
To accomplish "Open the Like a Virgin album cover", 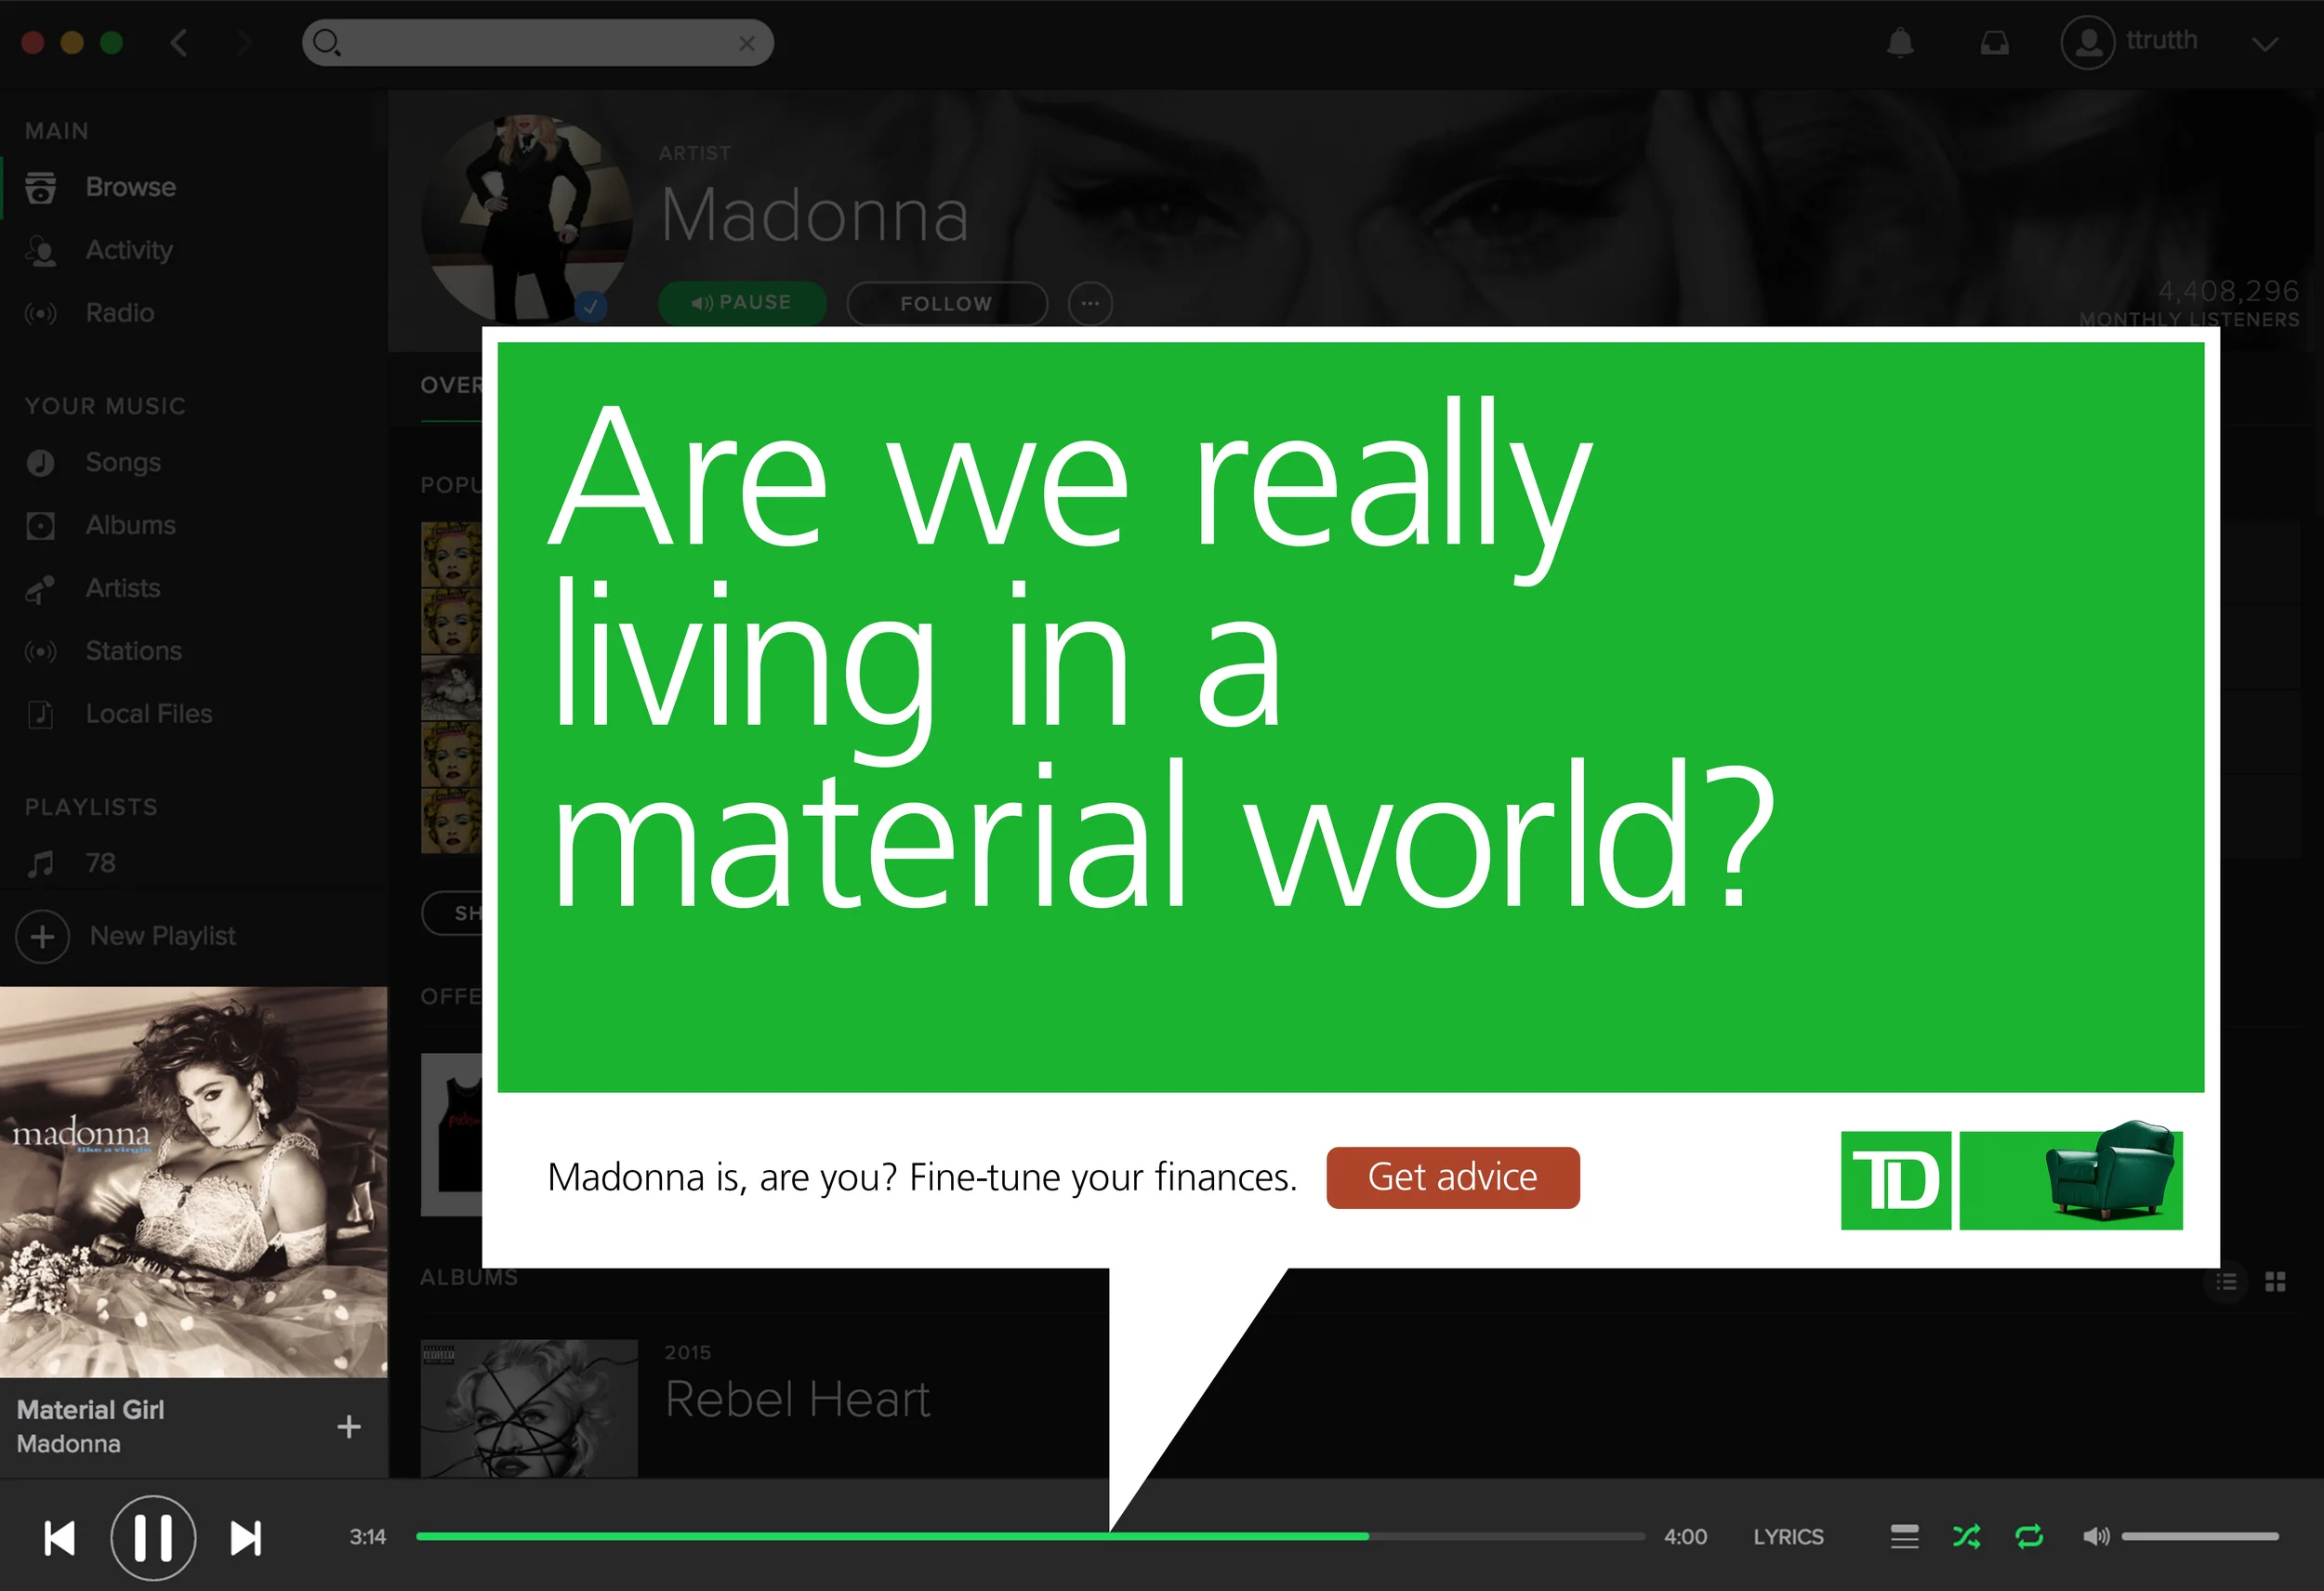I will pyautogui.click(x=193, y=1182).
